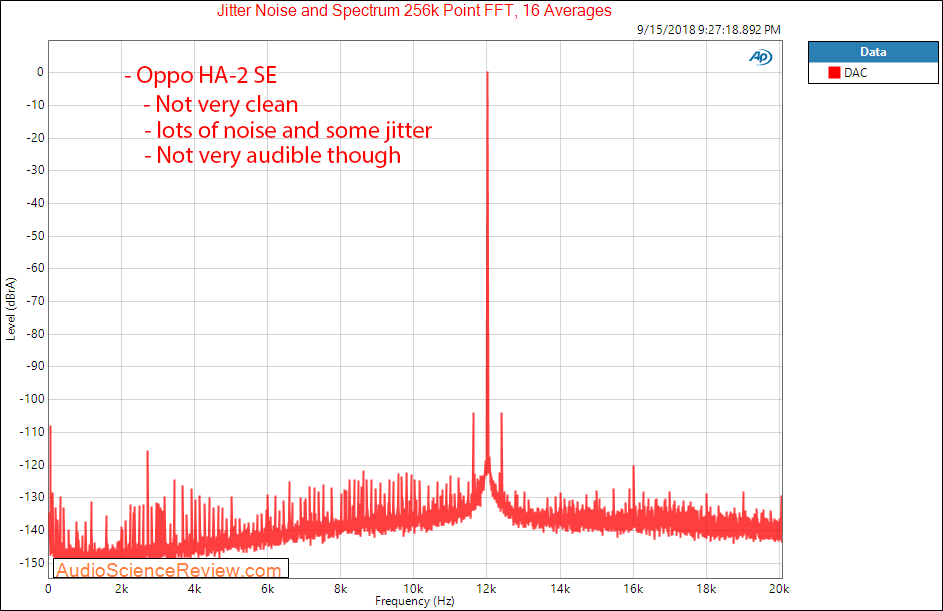The height and width of the screenshot is (611, 943).
Task: Click the "-100" level axis tick label
Action: 32,399
